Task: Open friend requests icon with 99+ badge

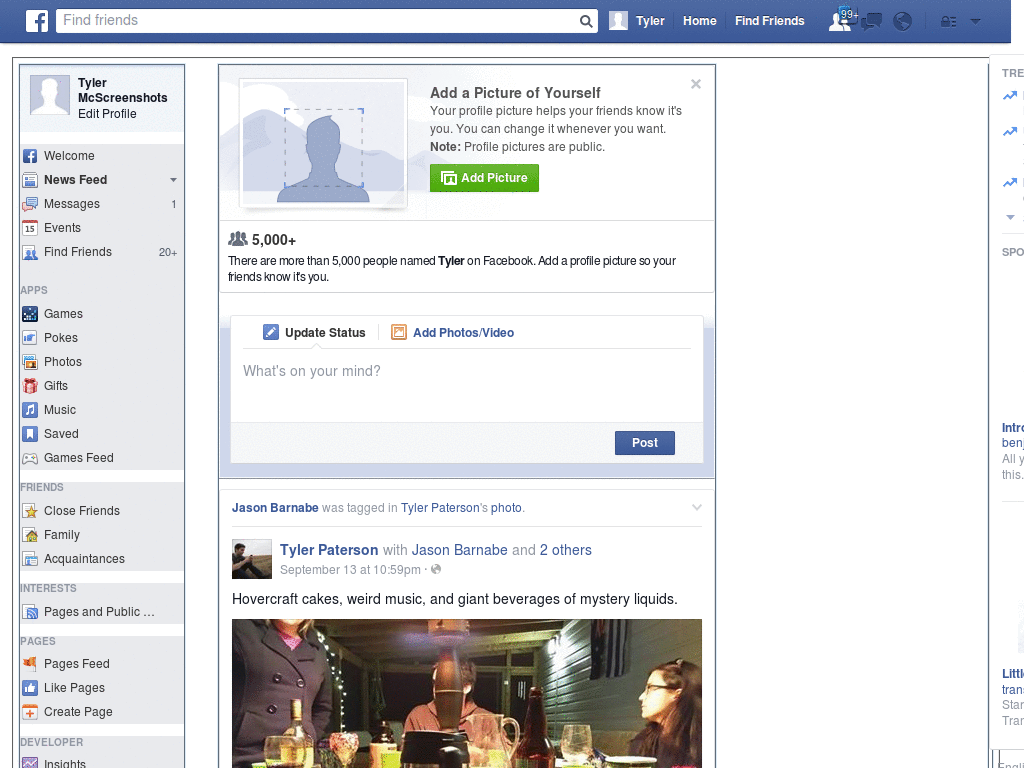Action: coord(841,20)
